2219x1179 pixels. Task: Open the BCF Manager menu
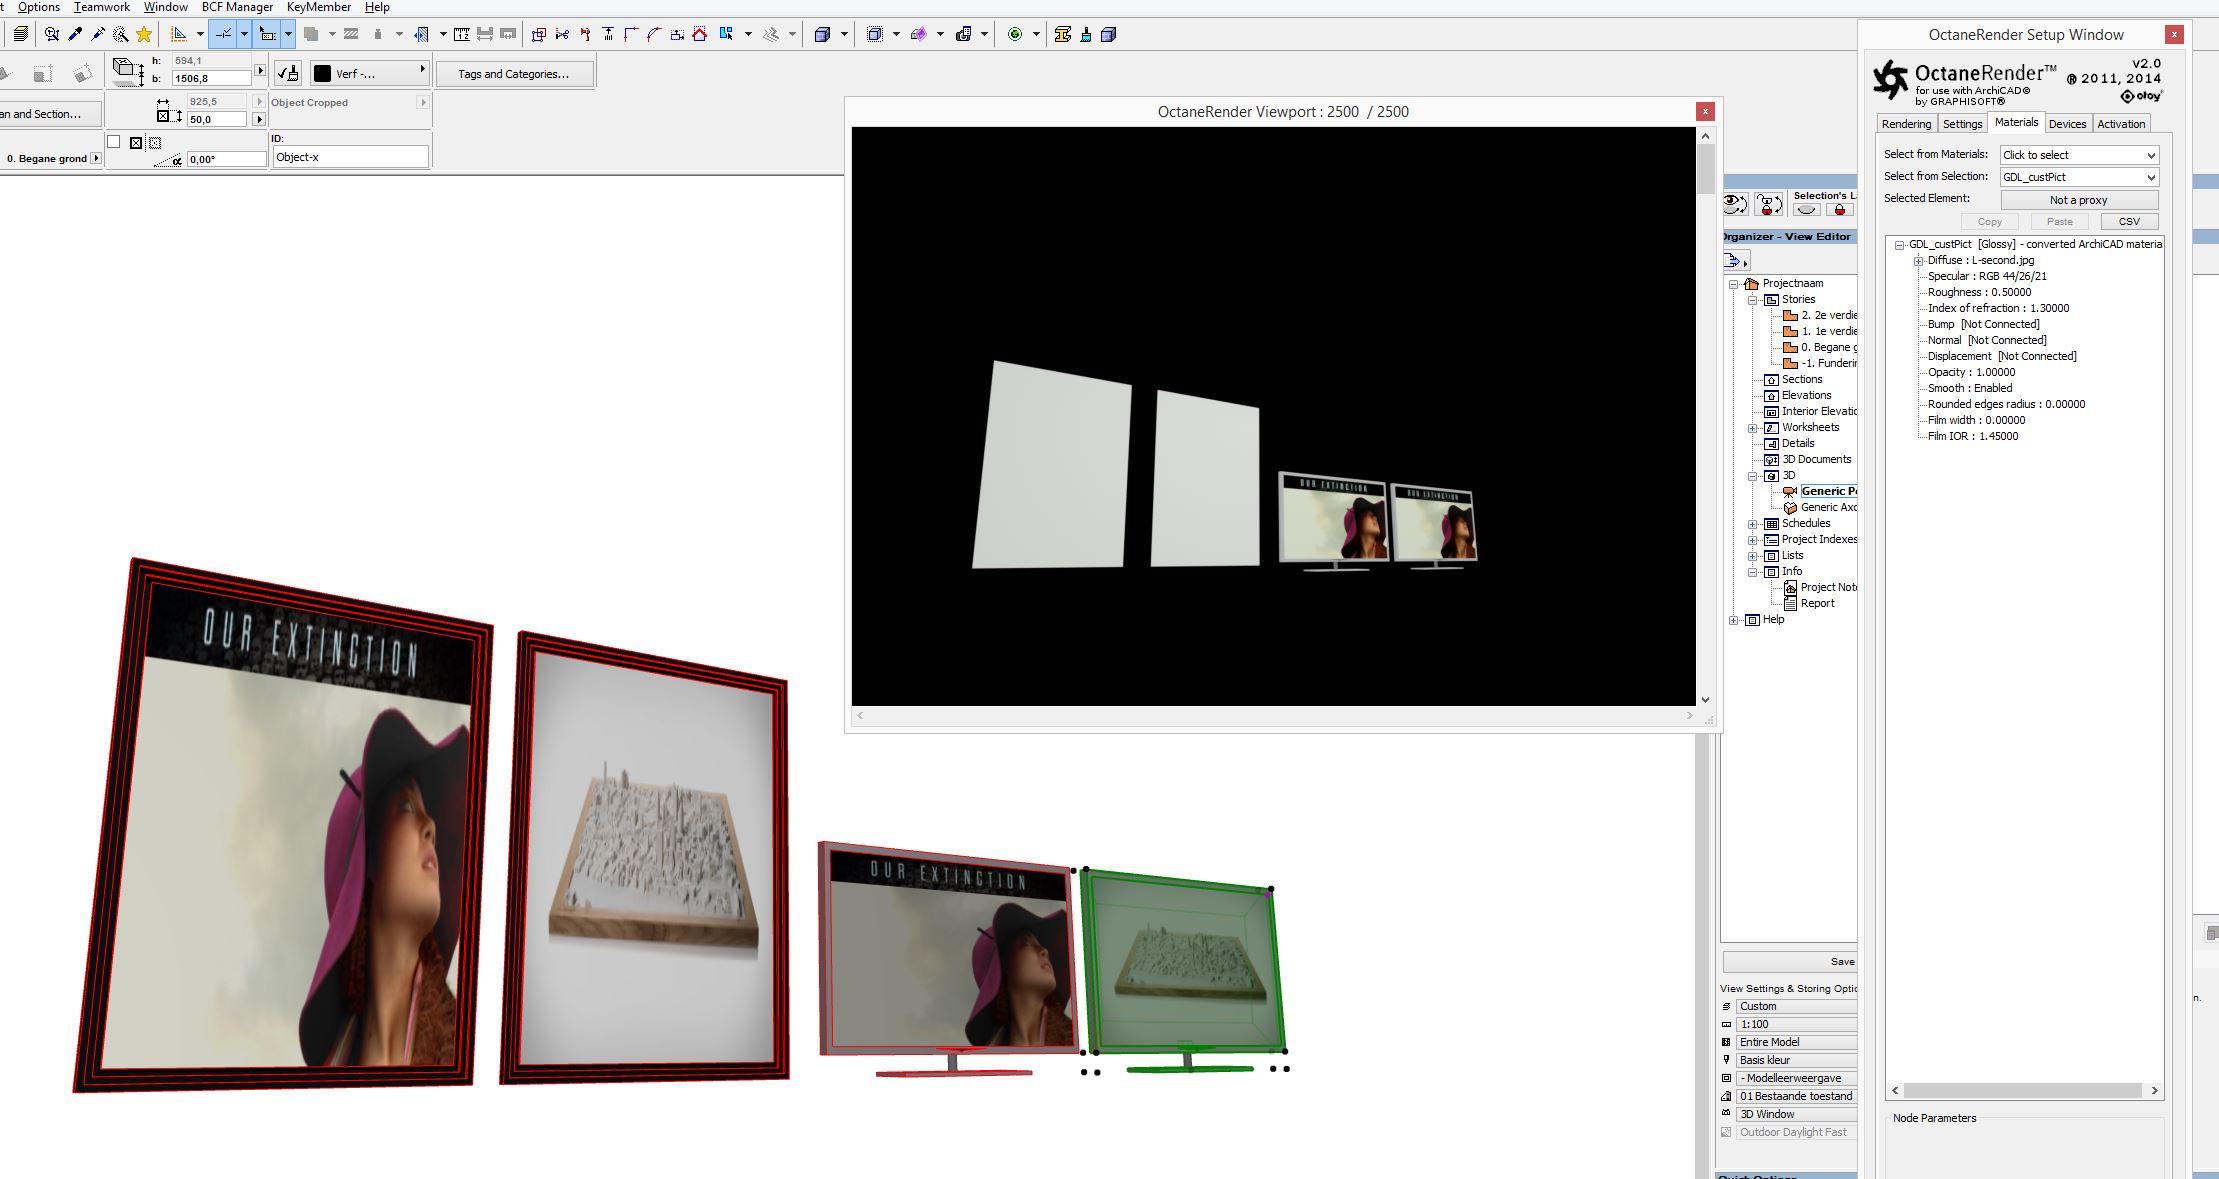click(x=237, y=7)
